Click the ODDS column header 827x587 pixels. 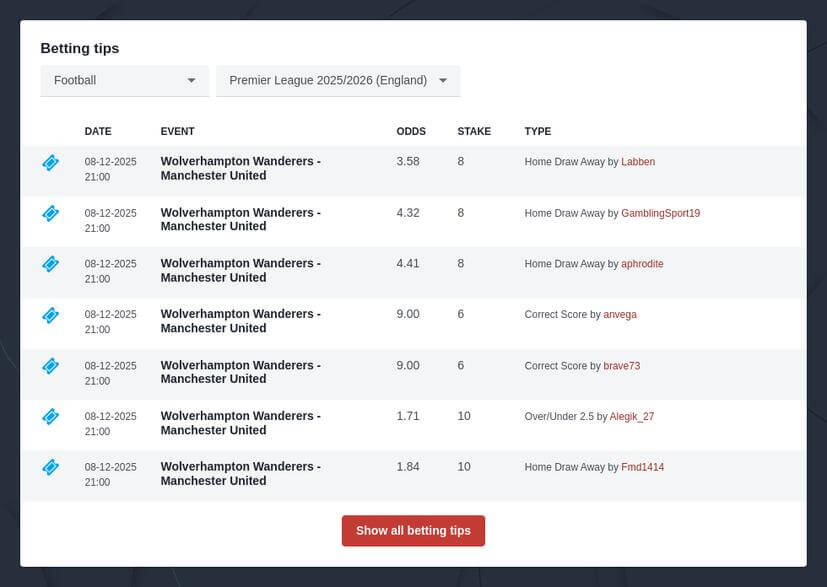point(409,131)
